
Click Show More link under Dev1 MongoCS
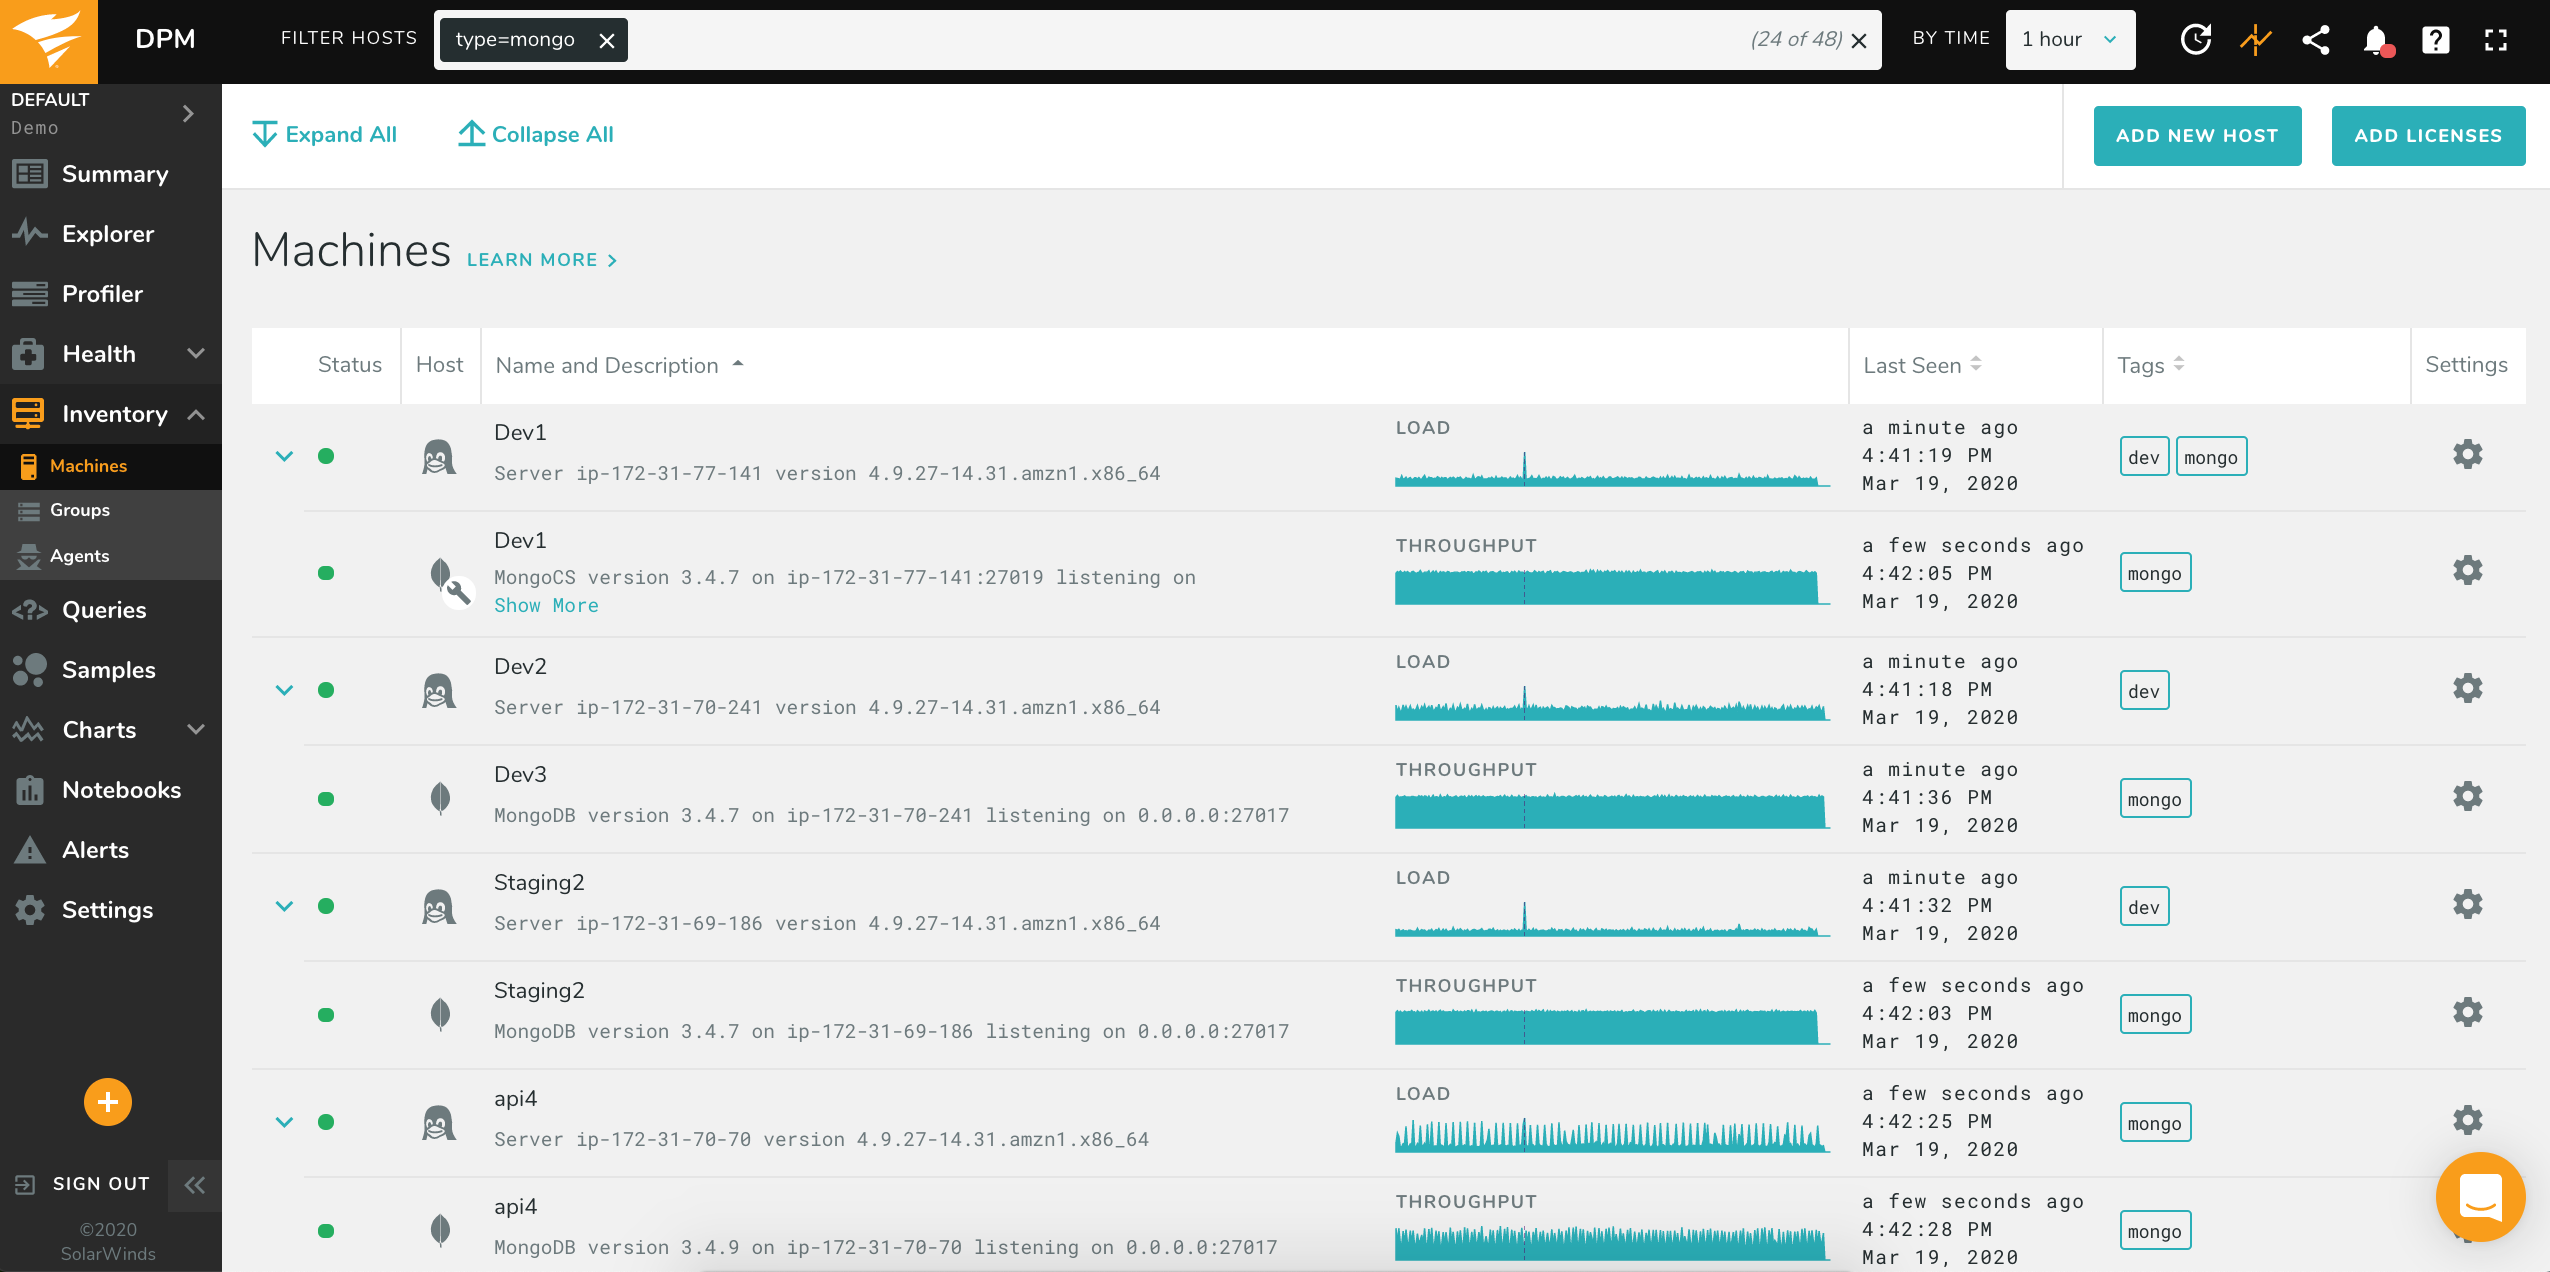546,606
